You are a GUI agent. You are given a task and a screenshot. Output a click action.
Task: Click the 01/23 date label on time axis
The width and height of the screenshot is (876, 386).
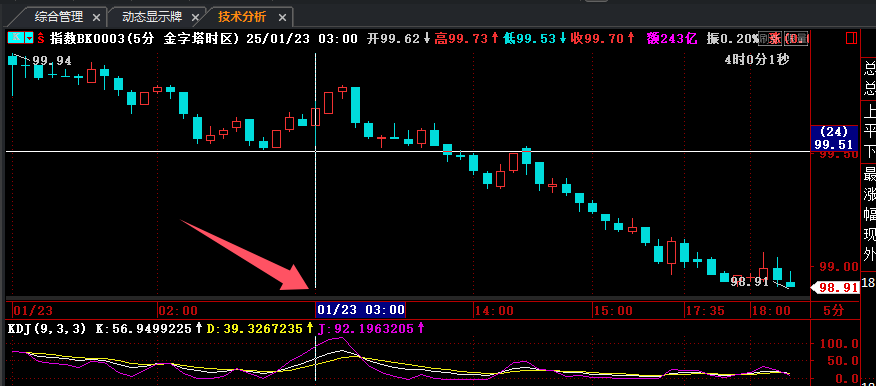point(32,311)
